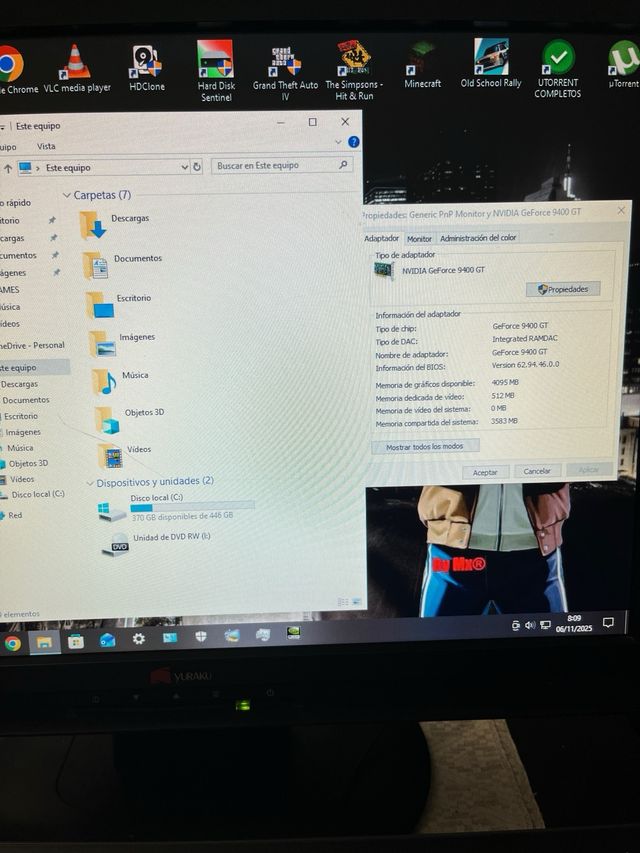Launch the Minecraft desktop shortcut
640x853 pixels.
pos(422,65)
